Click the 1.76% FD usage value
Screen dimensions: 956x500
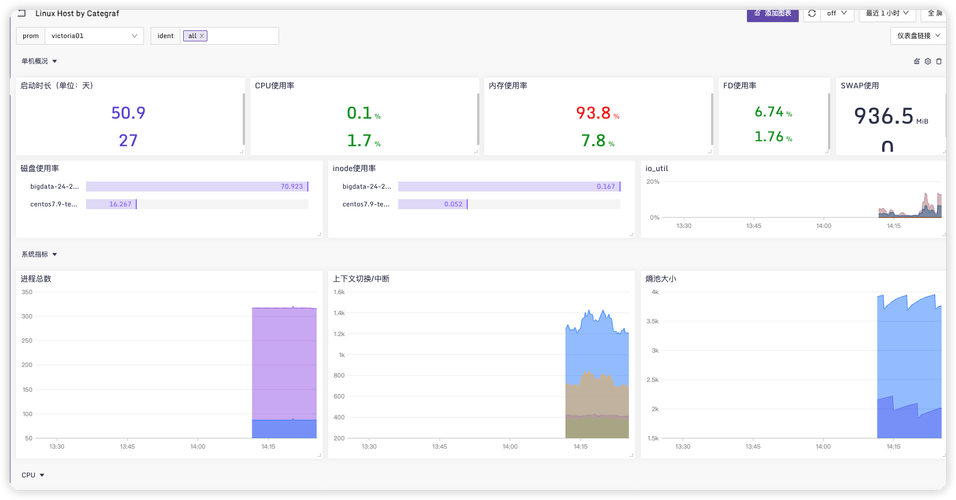773,137
